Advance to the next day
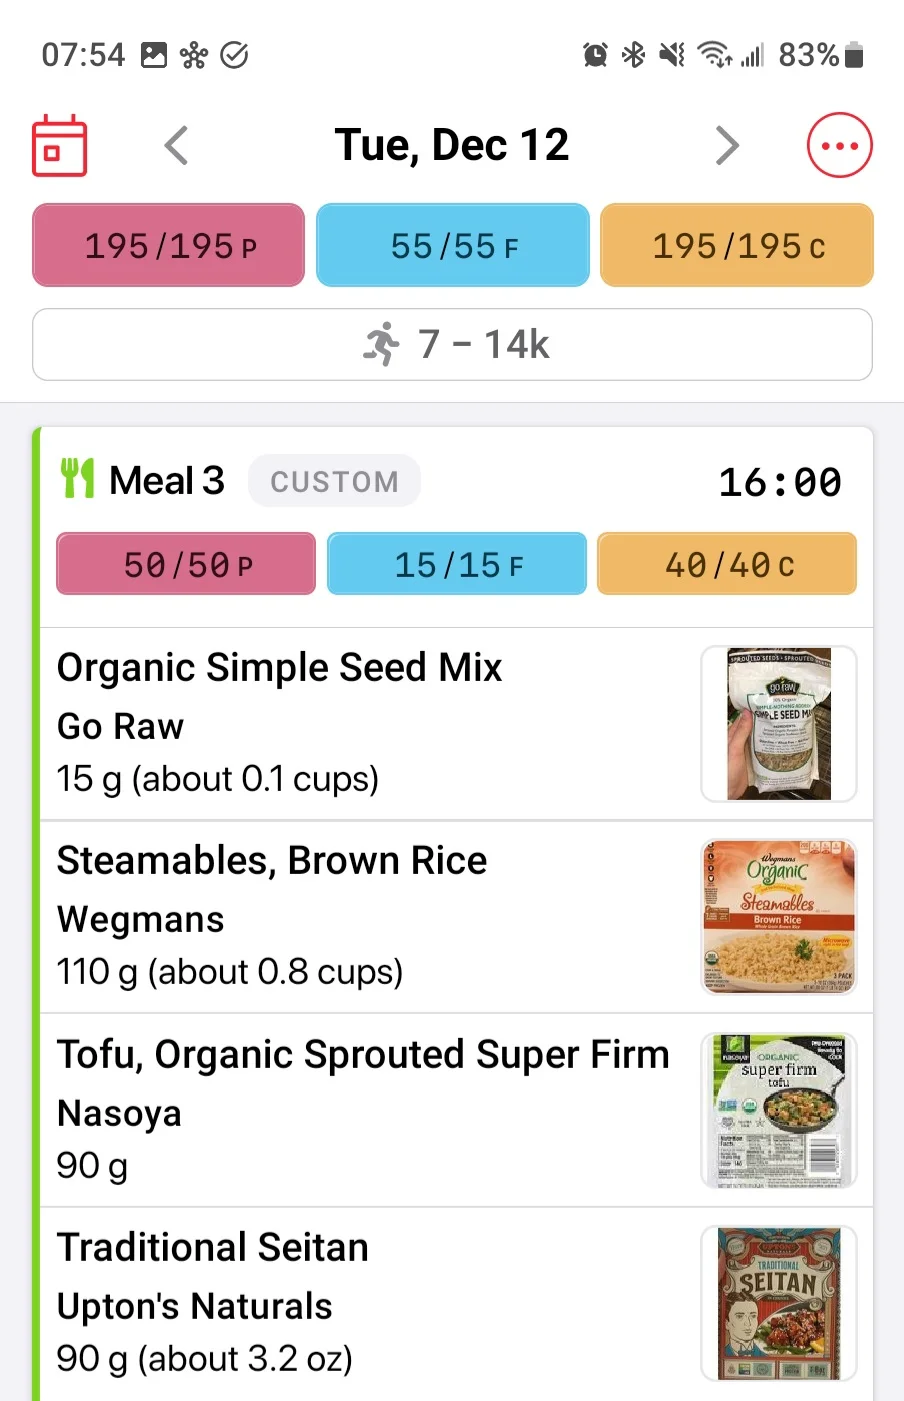The image size is (904, 1401). [727, 146]
